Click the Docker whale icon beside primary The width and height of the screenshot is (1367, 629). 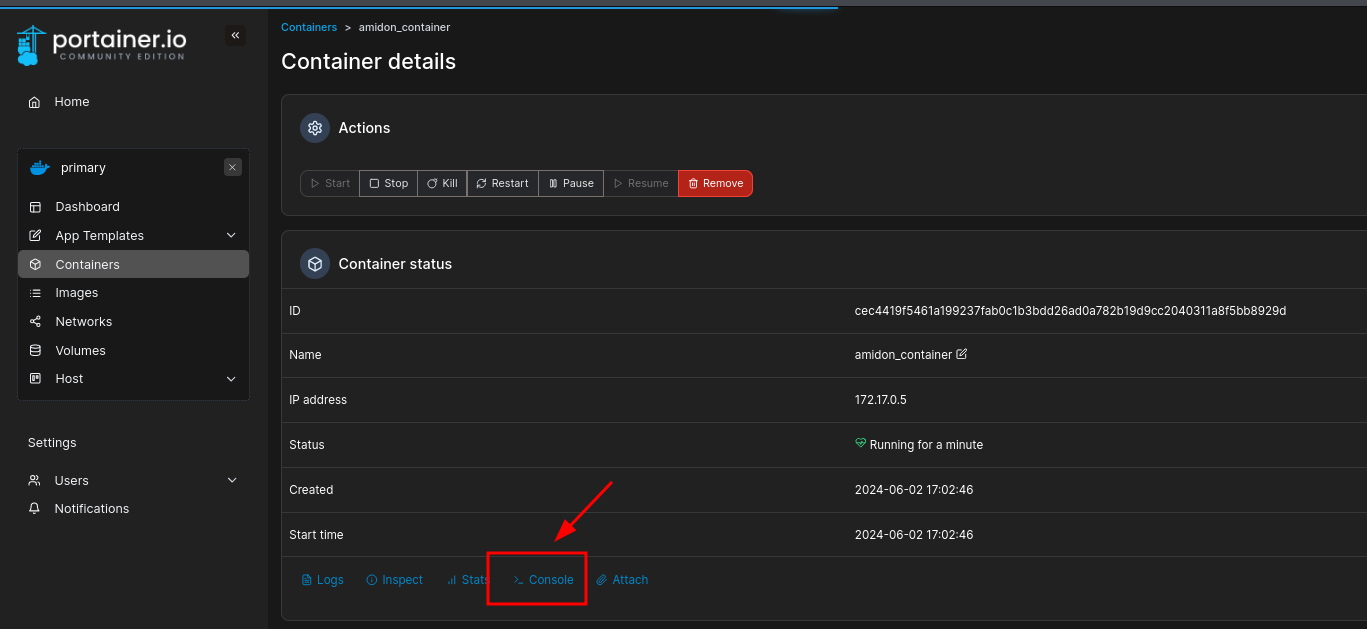[x=40, y=168]
